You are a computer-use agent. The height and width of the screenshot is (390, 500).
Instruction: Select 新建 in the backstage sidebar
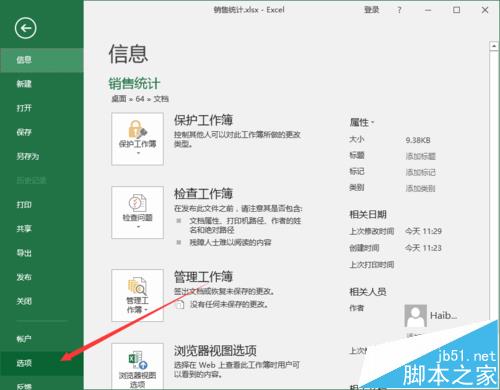point(42,84)
